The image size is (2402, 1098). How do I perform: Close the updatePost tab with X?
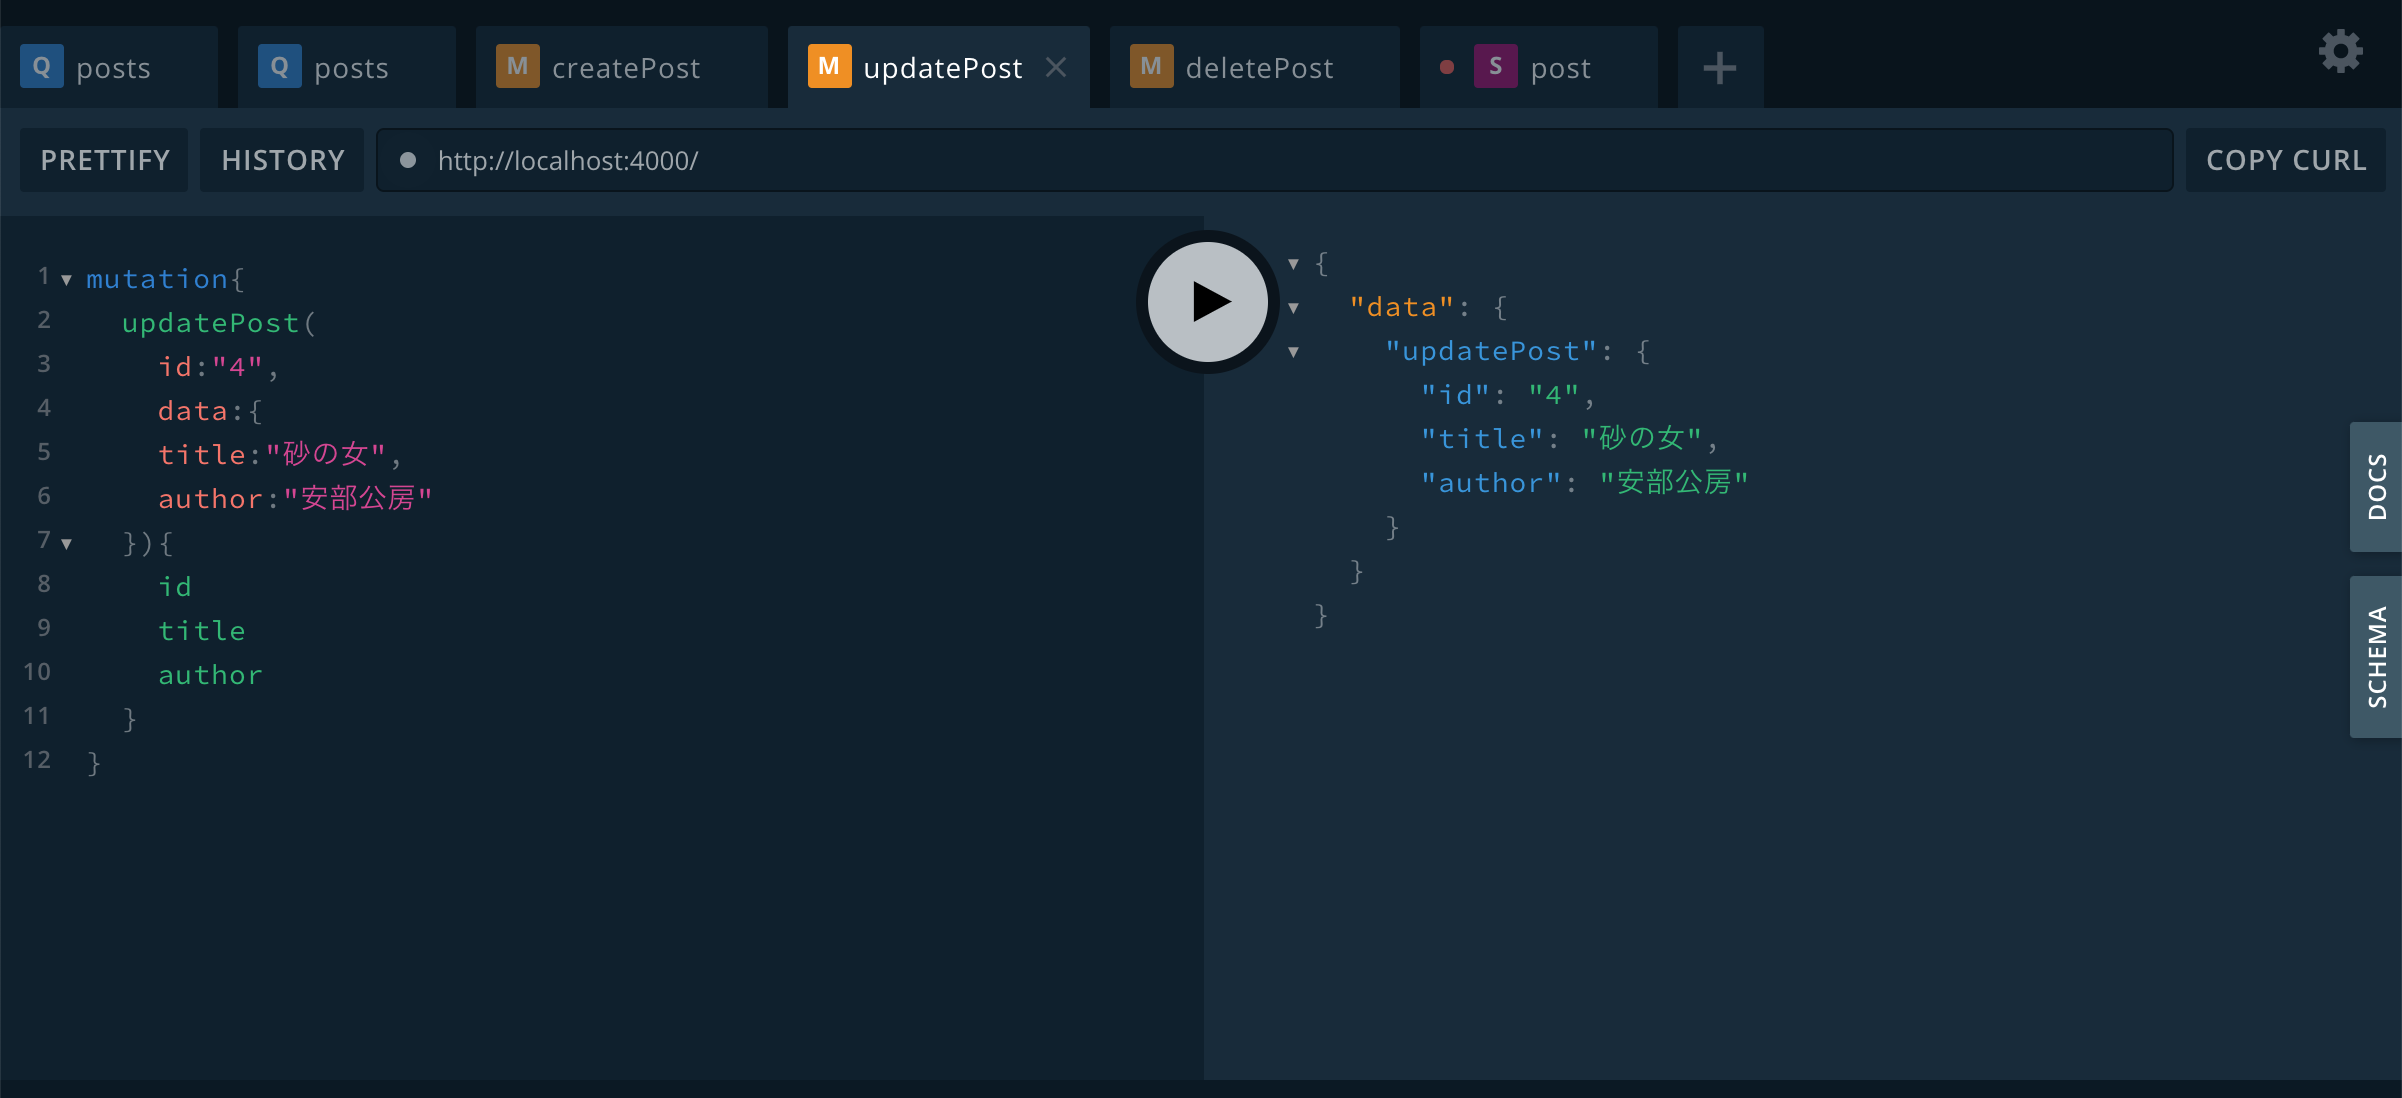click(1056, 67)
